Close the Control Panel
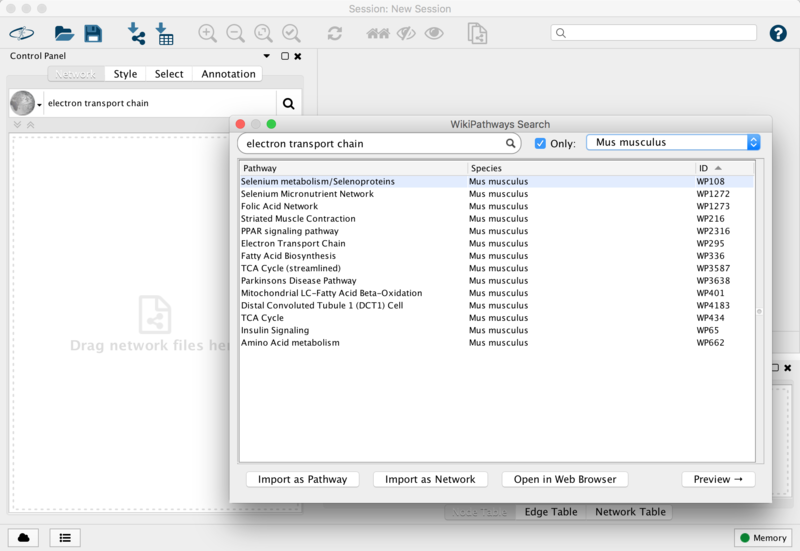The width and height of the screenshot is (800, 551). [298, 56]
